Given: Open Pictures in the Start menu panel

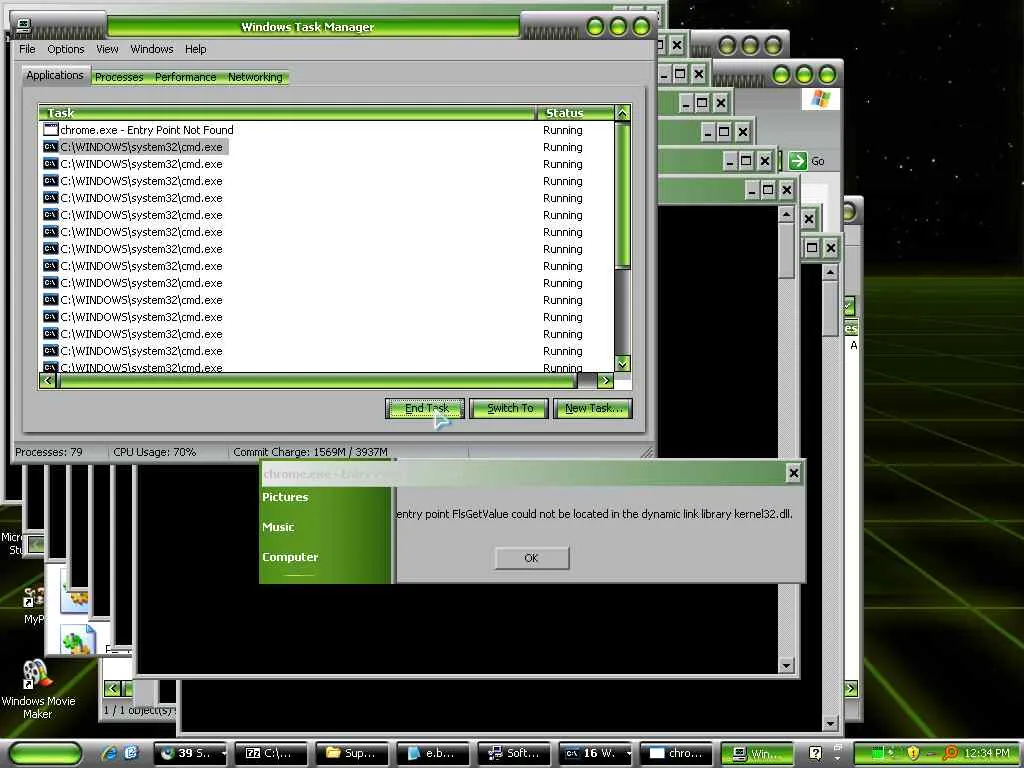Looking at the screenshot, I should click(285, 497).
